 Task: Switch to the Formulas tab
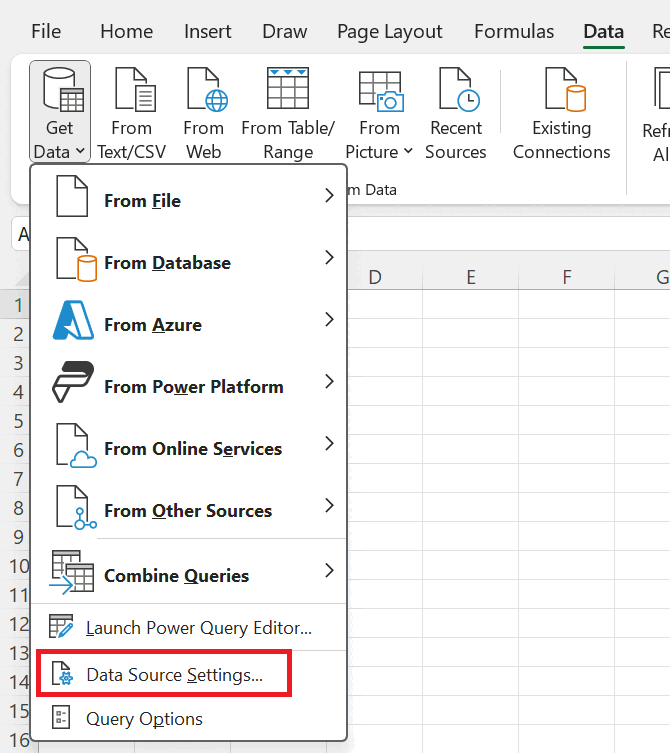pyautogui.click(x=514, y=32)
